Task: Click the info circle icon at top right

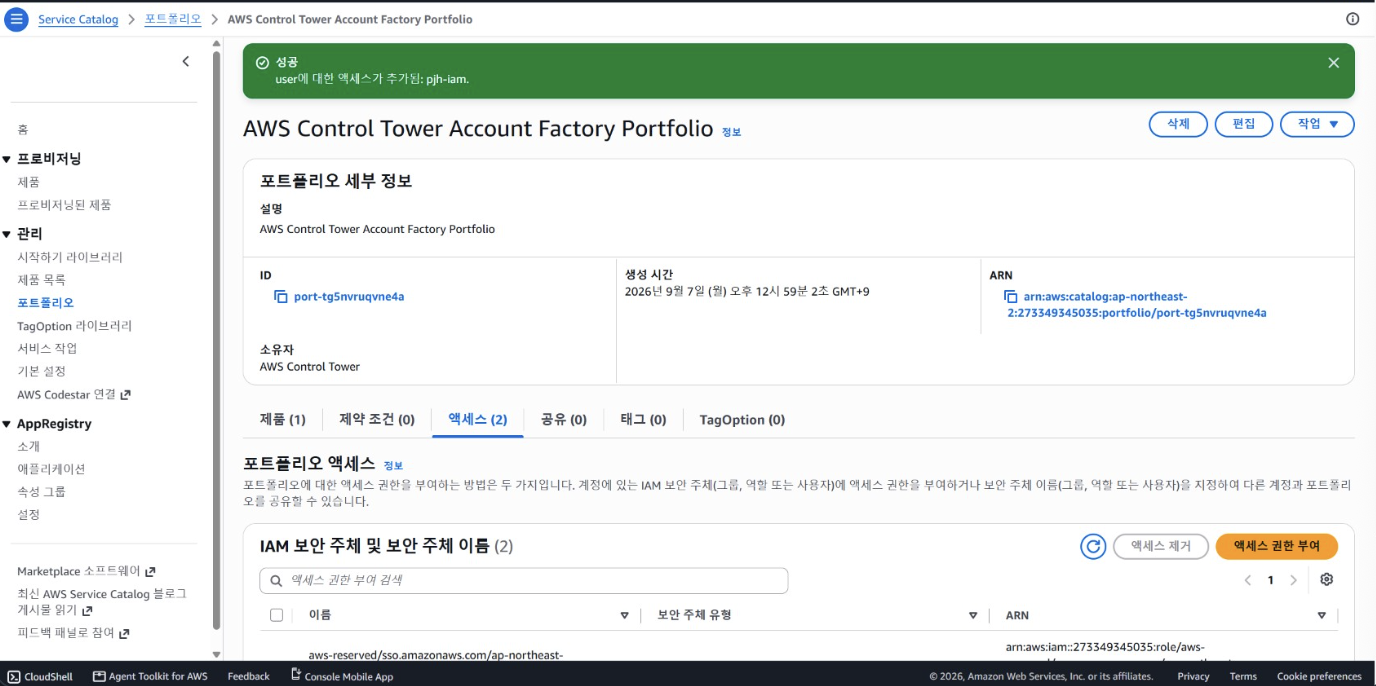Action: click(x=1353, y=19)
